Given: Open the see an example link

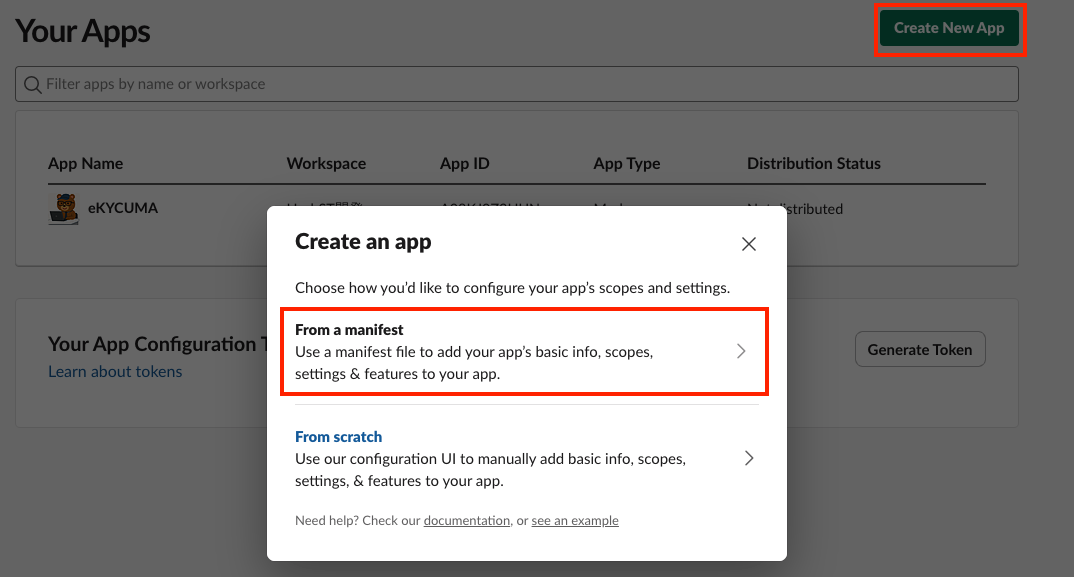Looking at the screenshot, I should click(575, 520).
